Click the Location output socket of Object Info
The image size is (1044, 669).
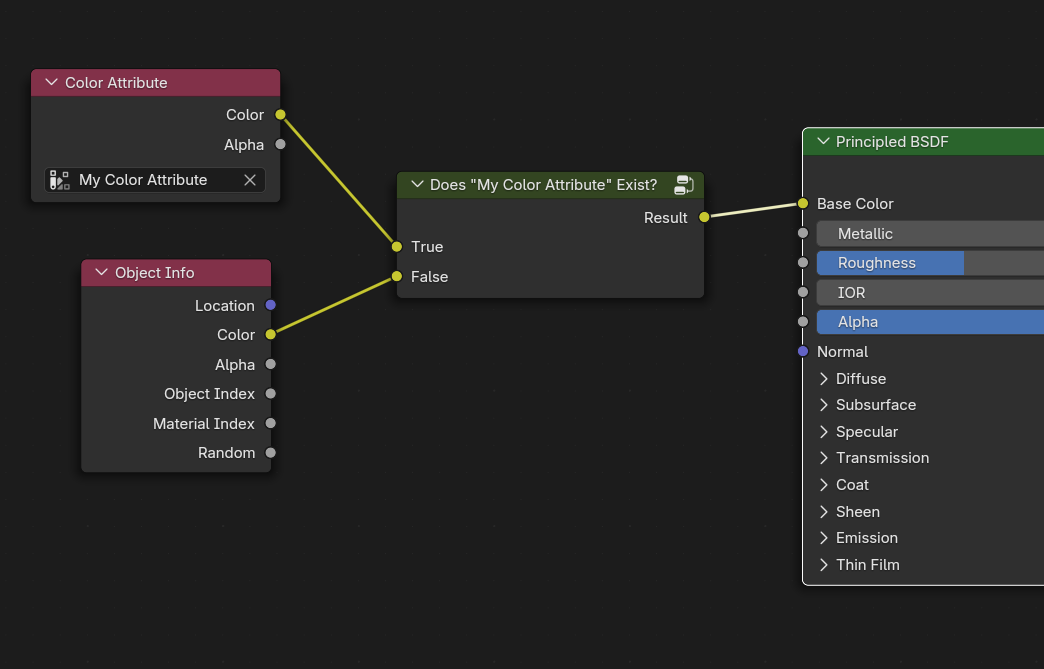coord(270,305)
